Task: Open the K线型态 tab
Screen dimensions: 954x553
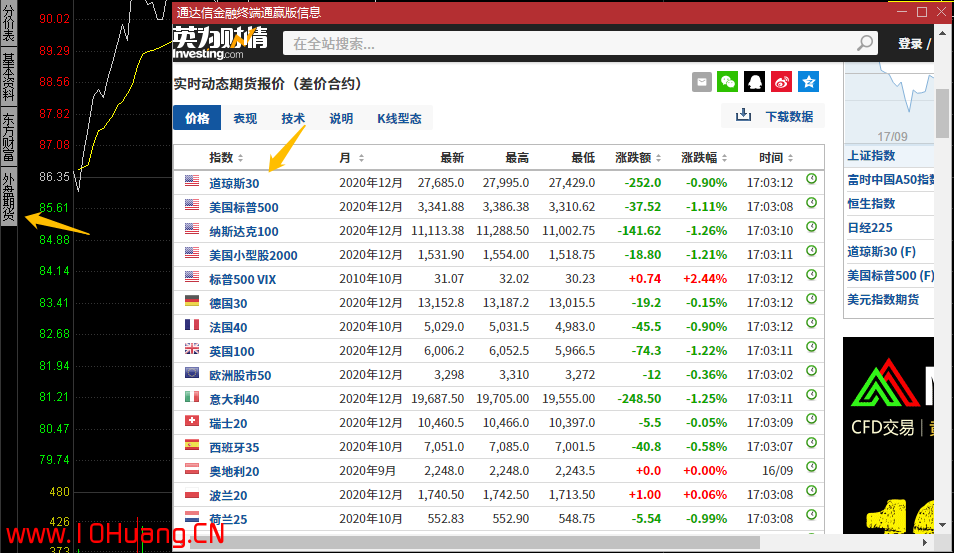Action: click(x=399, y=118)
